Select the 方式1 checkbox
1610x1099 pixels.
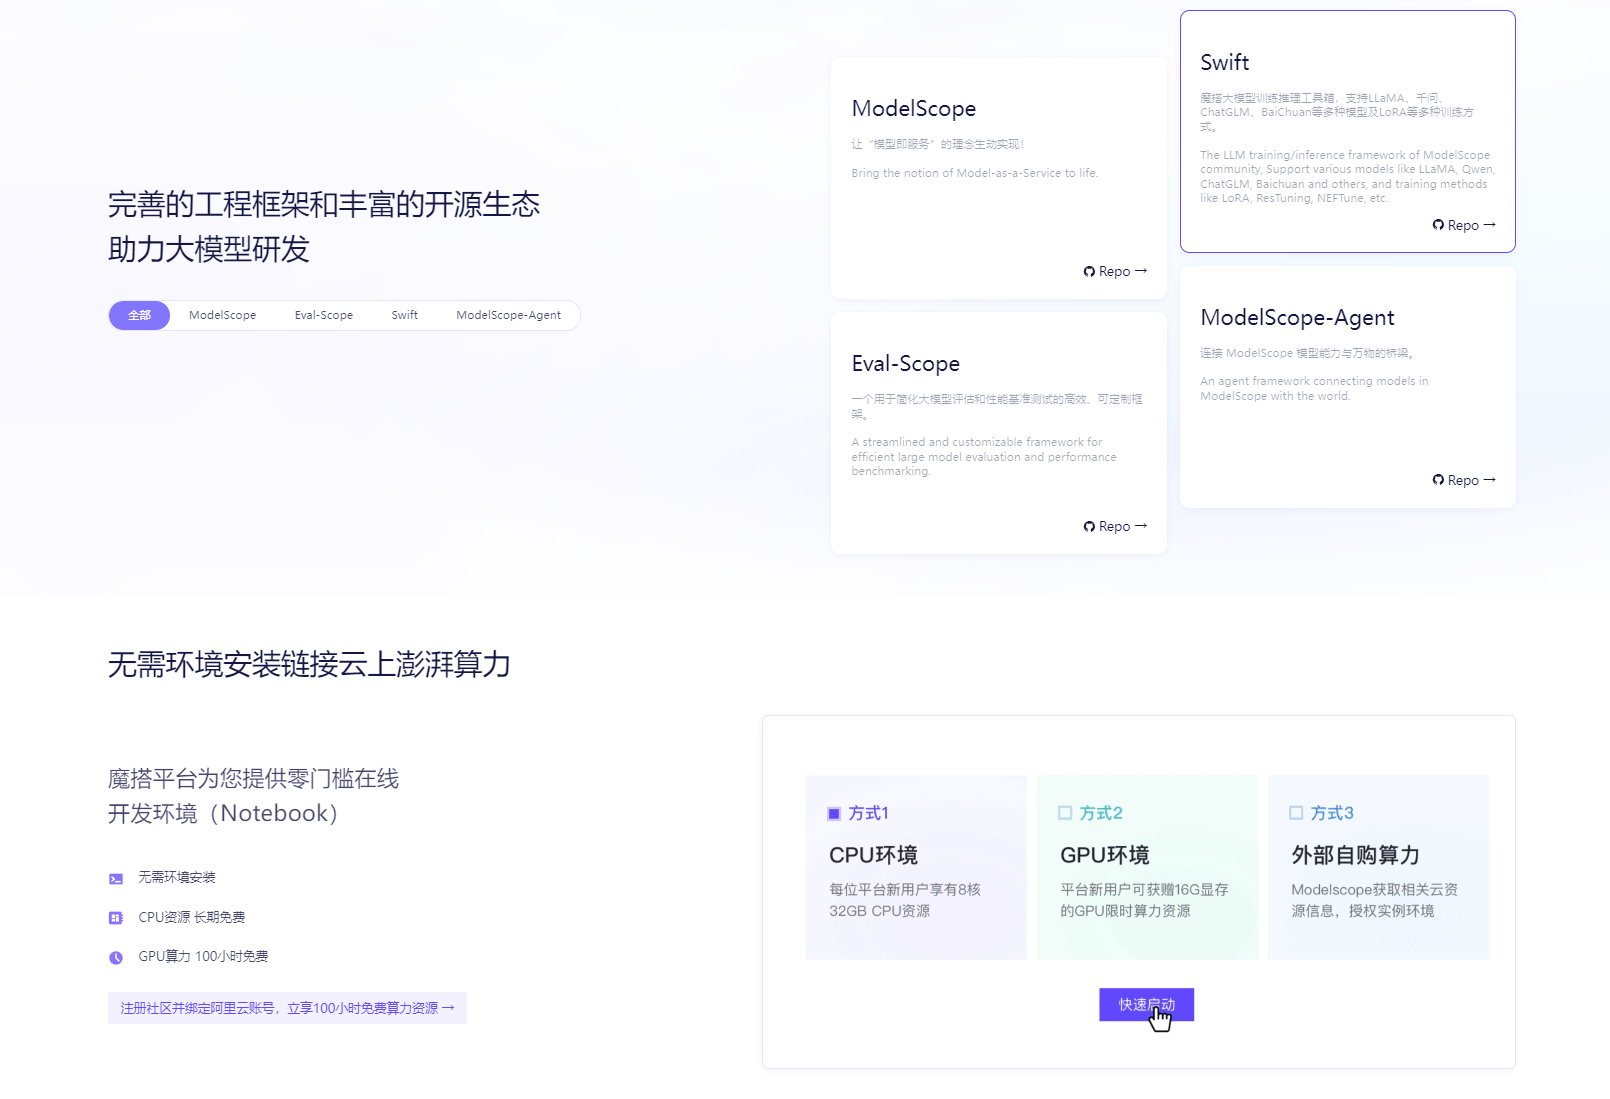[834, 813]
